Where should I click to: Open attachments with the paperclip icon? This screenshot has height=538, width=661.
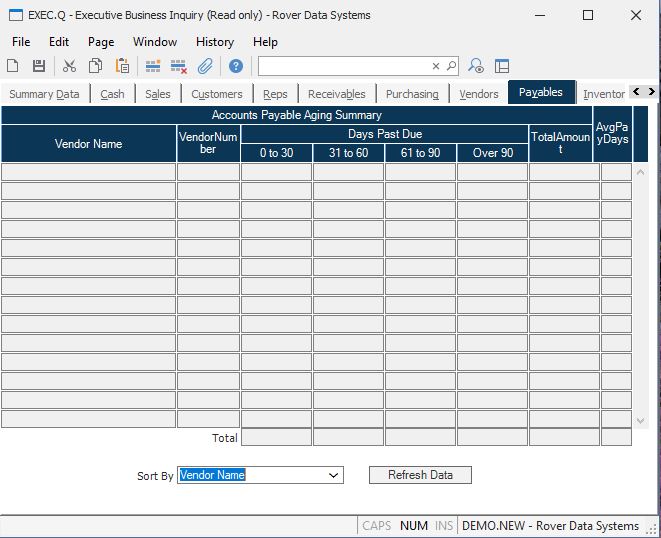(205, 66)
